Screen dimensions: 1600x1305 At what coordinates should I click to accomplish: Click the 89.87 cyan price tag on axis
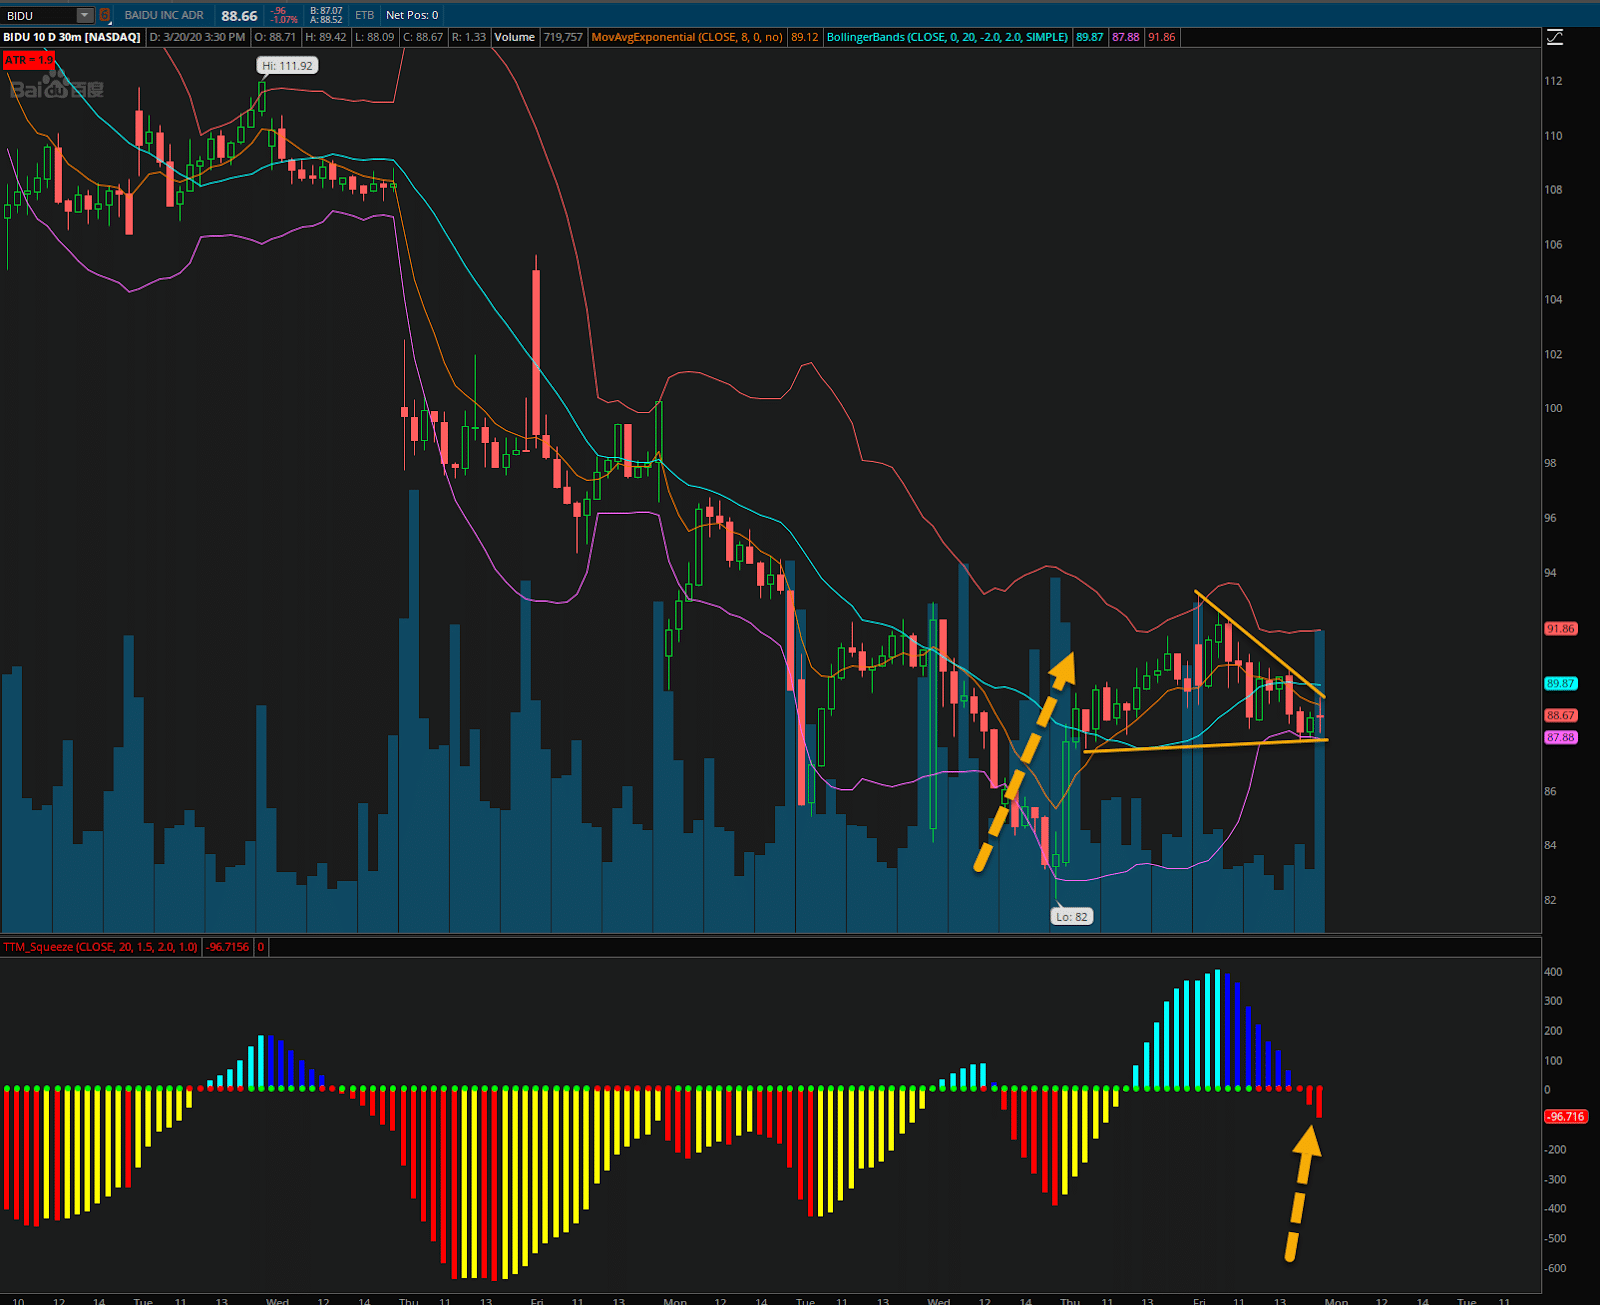pos(1561,684)
